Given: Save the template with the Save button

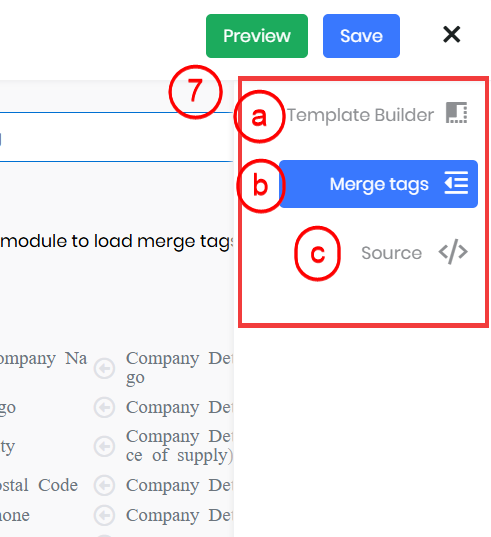Looking at the screenshot, I should point(361,36).
